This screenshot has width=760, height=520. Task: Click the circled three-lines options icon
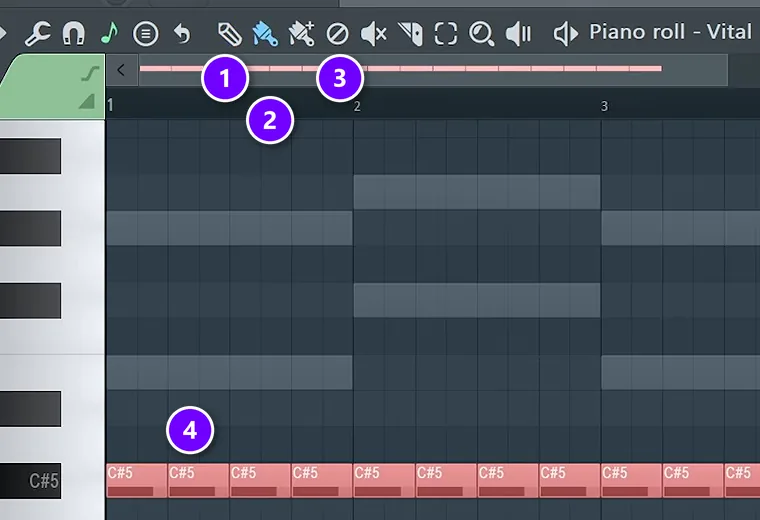click(x=145, y=34)
